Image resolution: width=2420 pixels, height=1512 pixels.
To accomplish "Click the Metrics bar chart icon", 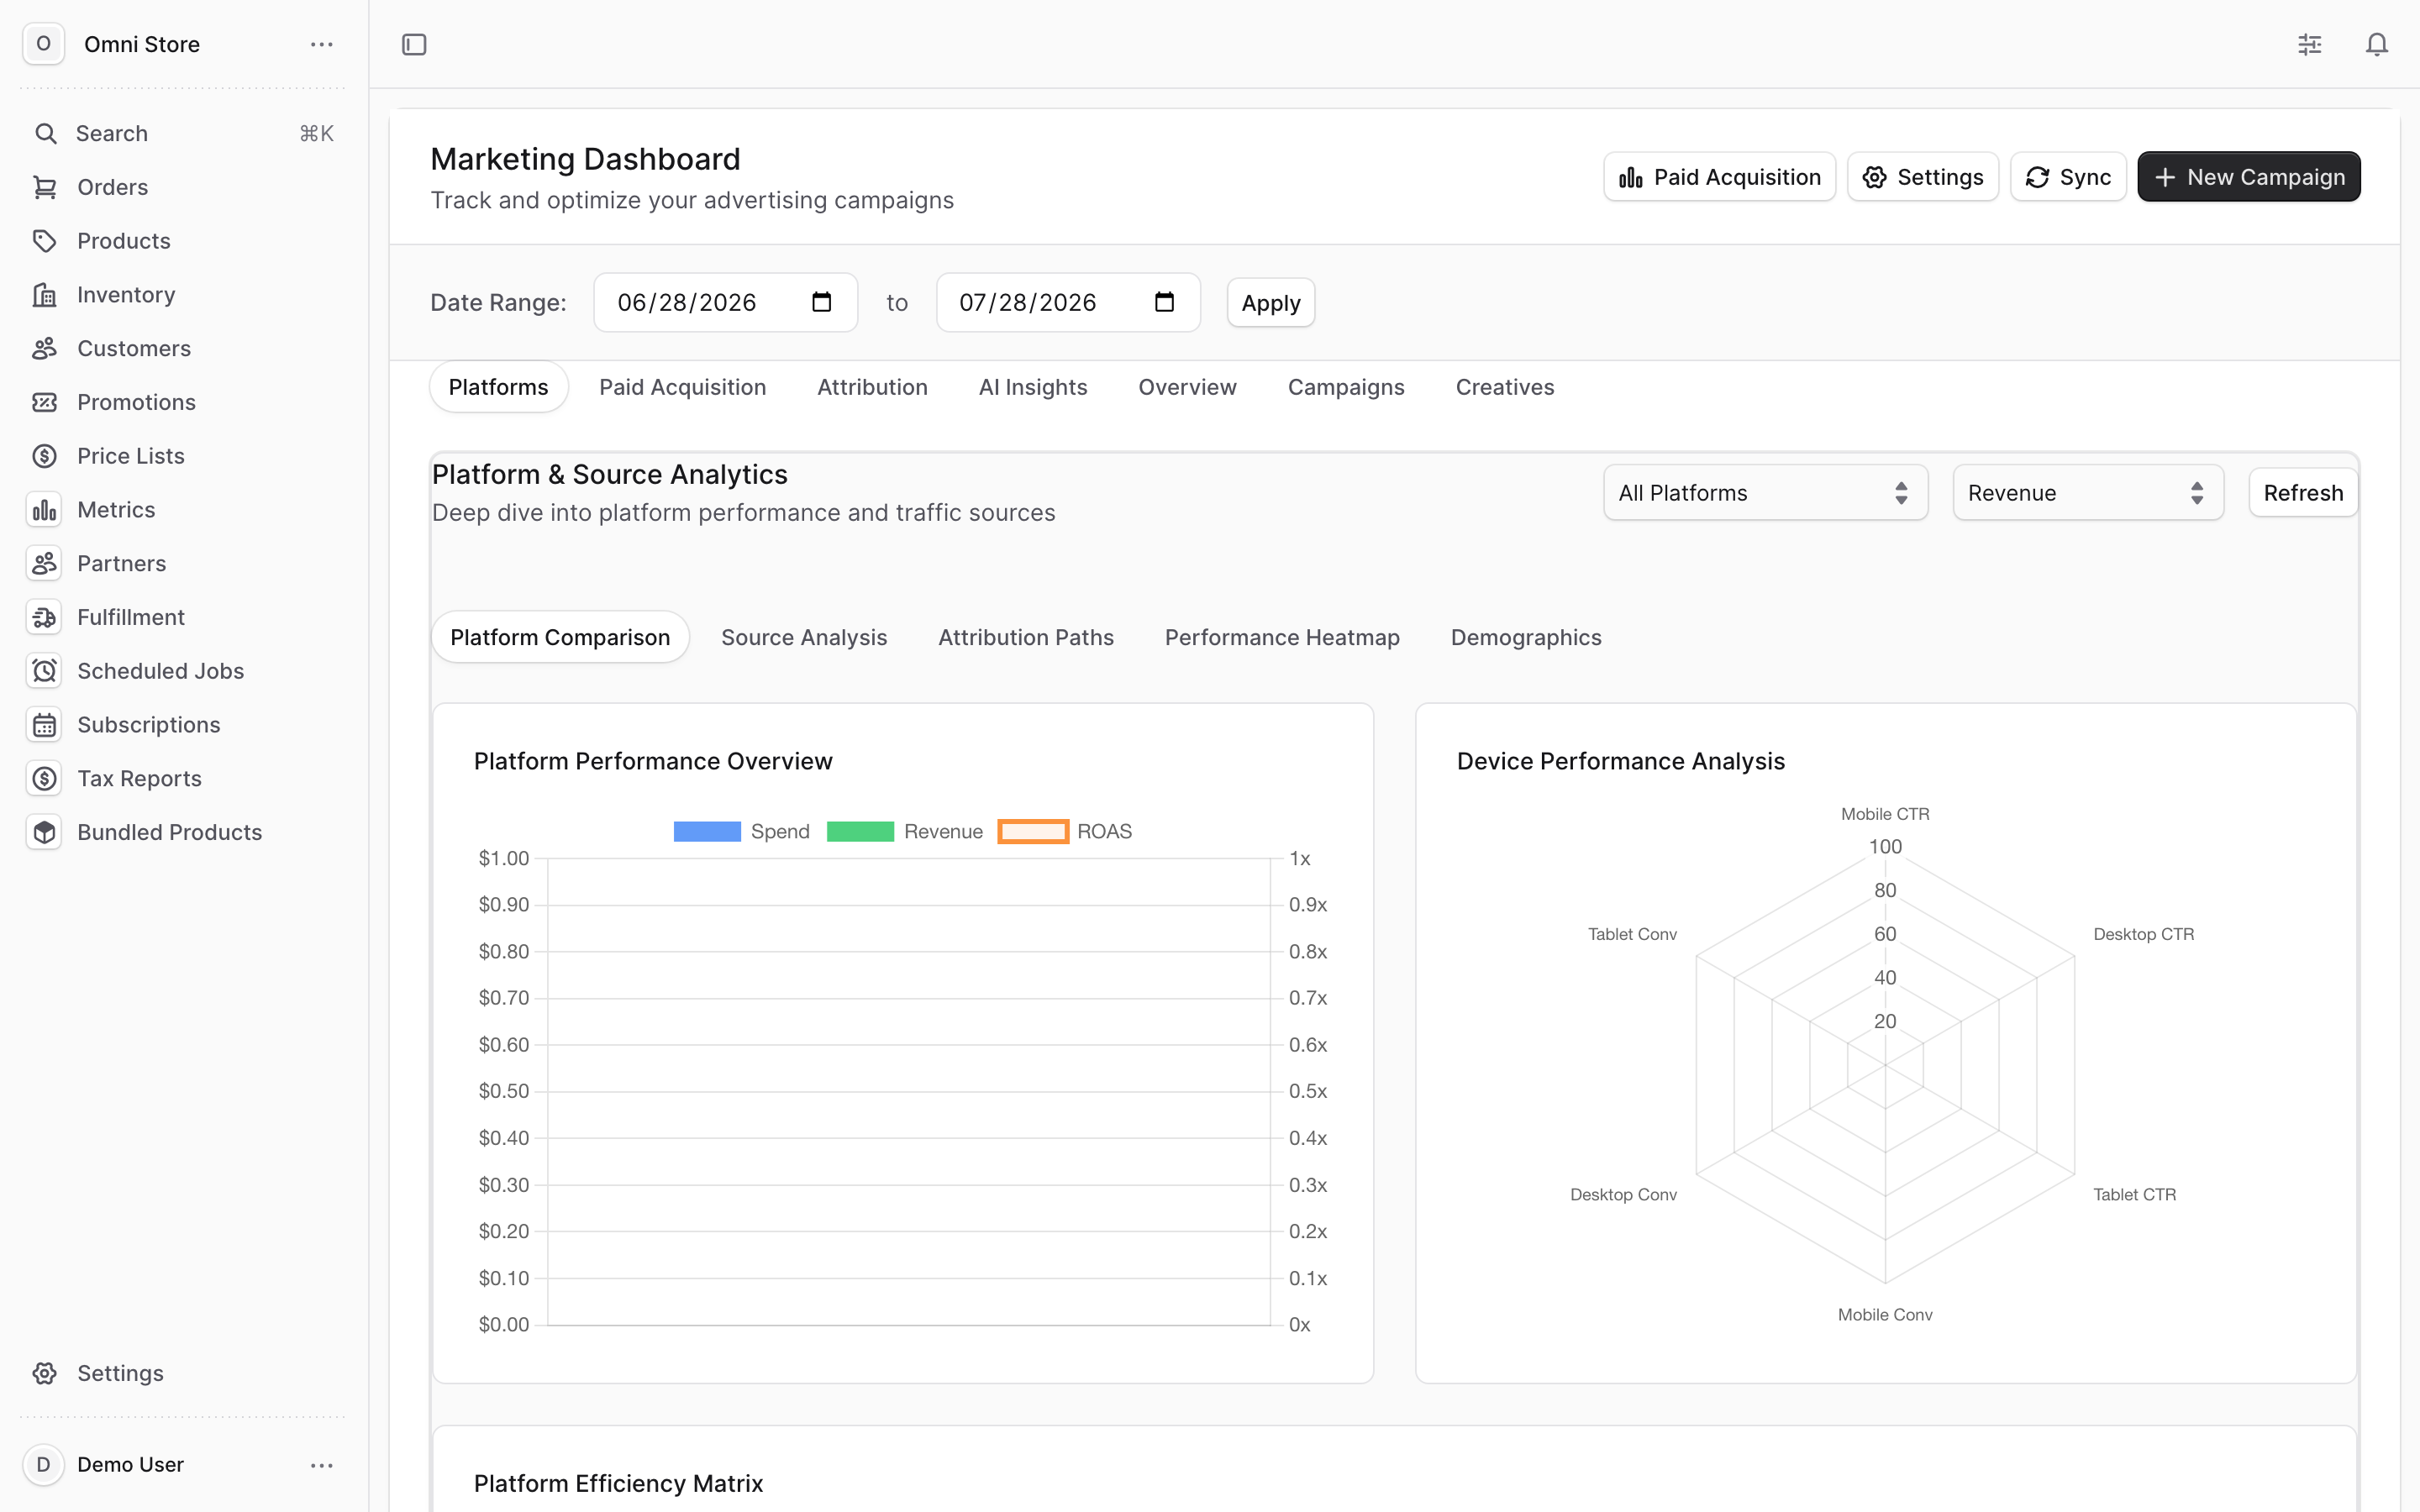I will tap(45, 510).
